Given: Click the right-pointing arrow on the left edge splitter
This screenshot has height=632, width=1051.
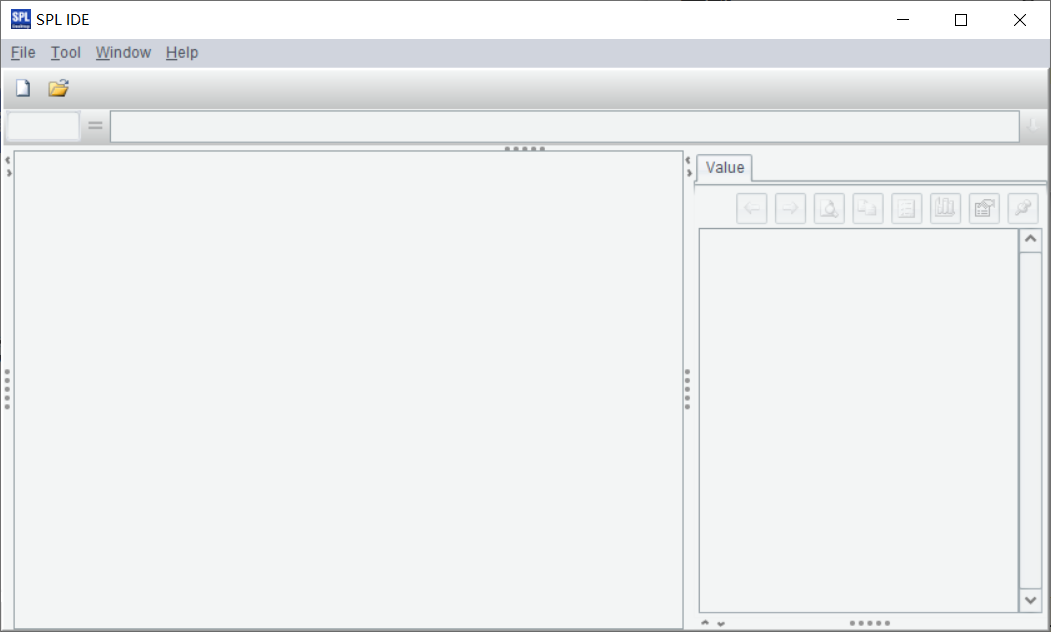Looking at the screenshot, I should 9,173.
